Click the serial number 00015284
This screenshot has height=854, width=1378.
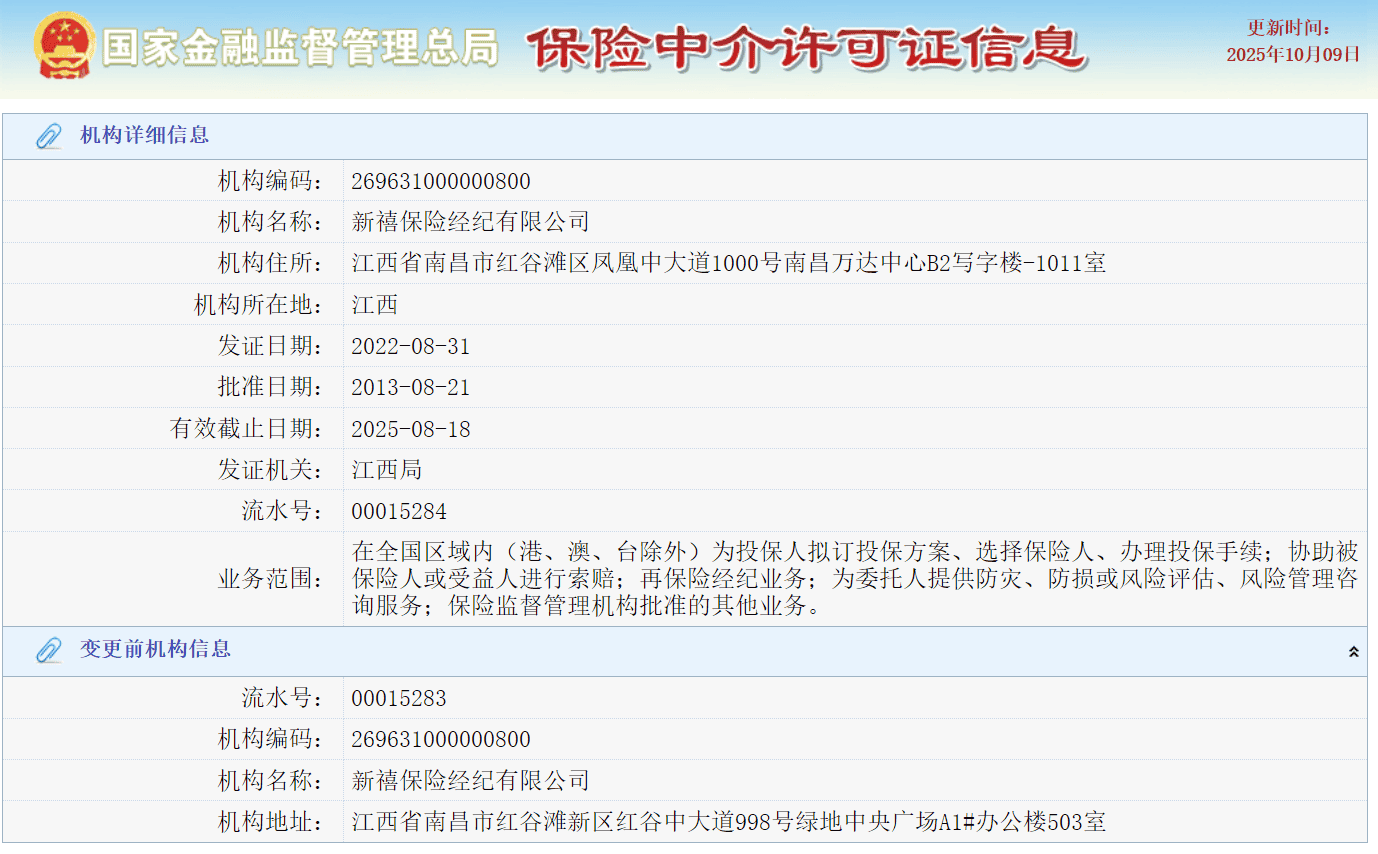pyautogui.click(x=398, y=512)
